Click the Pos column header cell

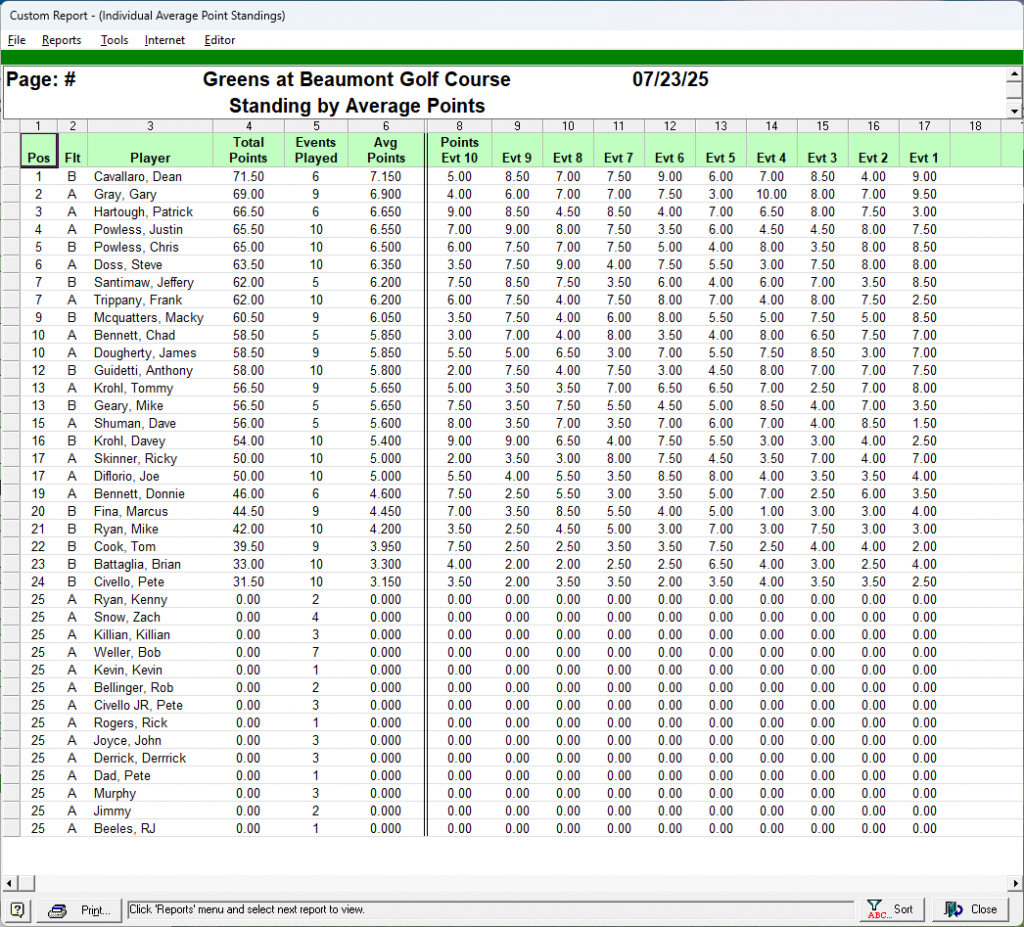coord(38,150)
